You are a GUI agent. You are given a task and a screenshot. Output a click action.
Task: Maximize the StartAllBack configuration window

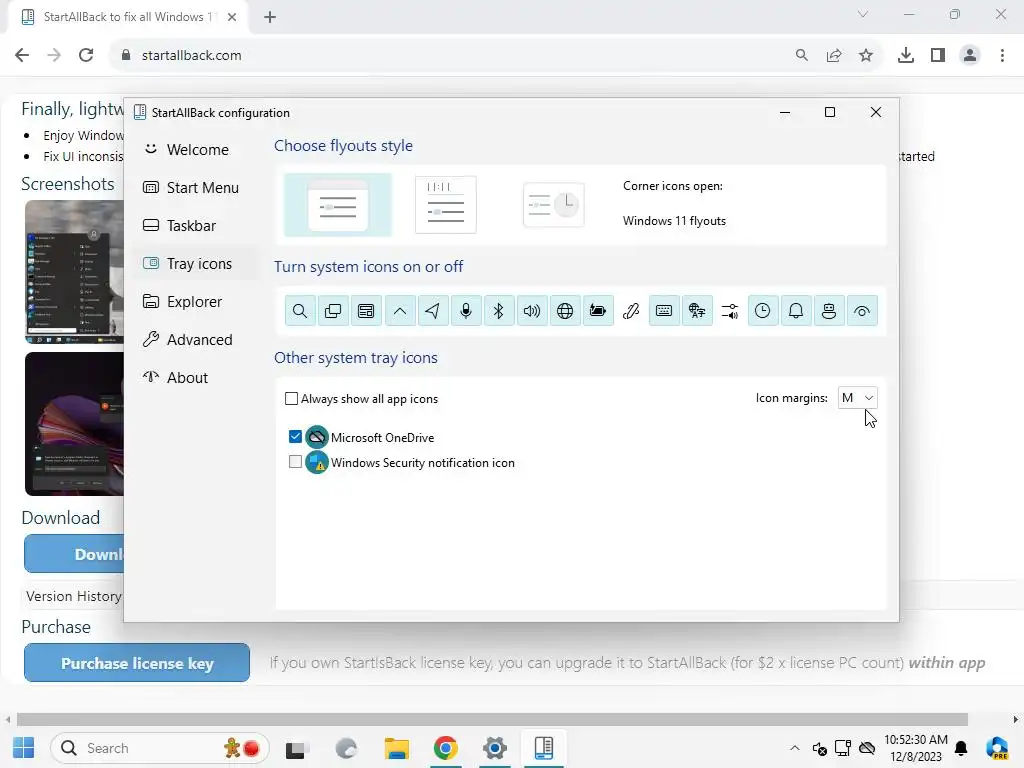tap(830, 112)
